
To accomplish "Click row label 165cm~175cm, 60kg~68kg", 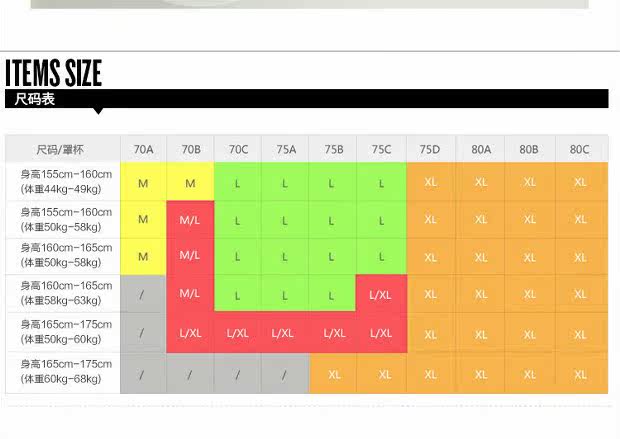I will pos(62,372).
